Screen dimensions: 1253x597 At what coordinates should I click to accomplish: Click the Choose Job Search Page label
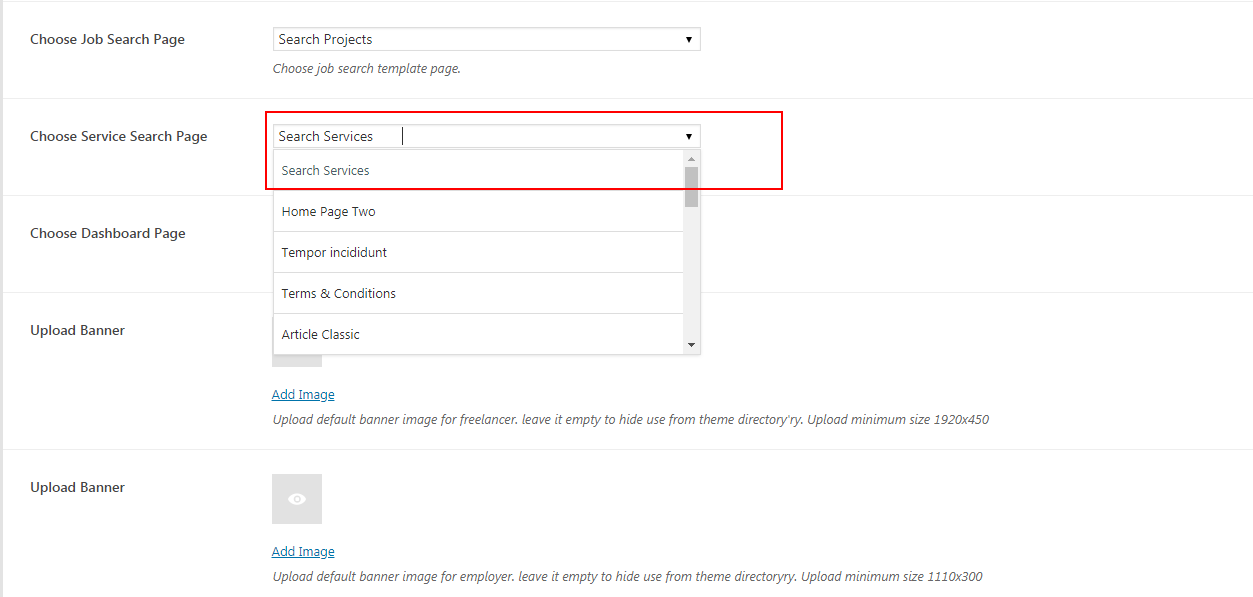tap(107, 39)
